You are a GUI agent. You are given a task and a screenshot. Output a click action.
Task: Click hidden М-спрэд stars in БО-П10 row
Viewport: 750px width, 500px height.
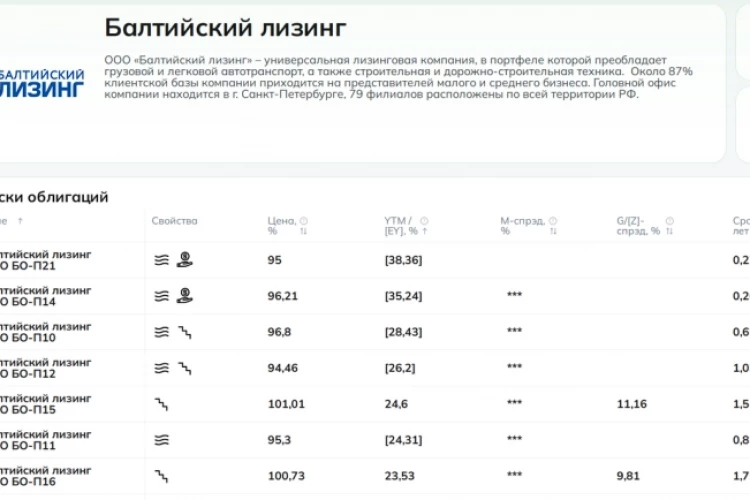pyautogui.click(x=515, y=330)
